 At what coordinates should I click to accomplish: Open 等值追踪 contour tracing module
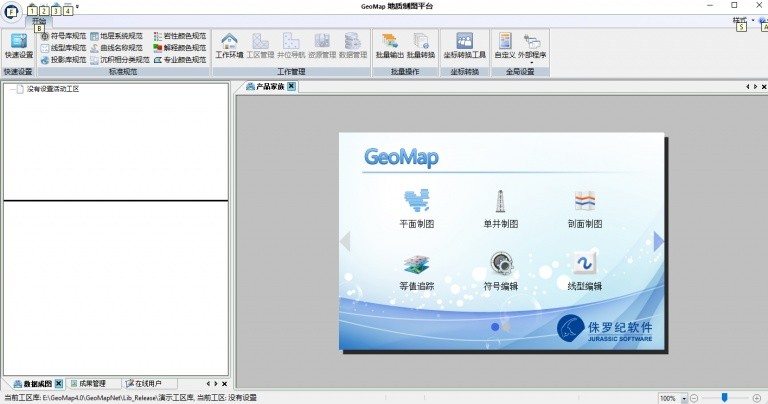tap(416, 270)
